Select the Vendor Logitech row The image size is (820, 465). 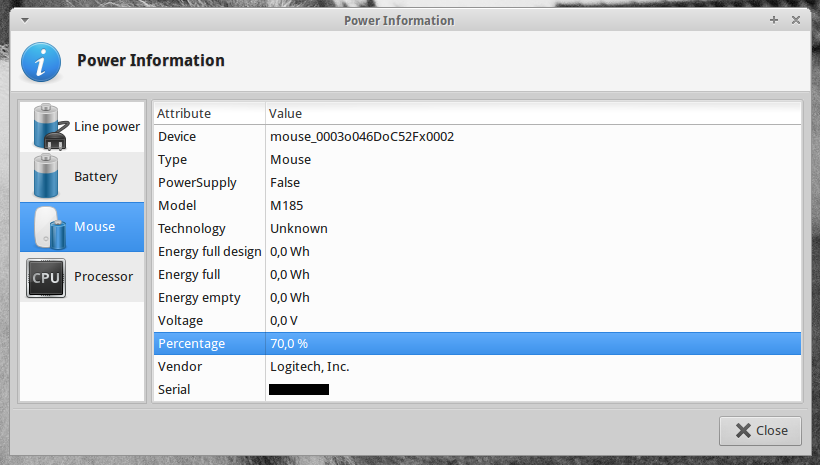point(477,366)
